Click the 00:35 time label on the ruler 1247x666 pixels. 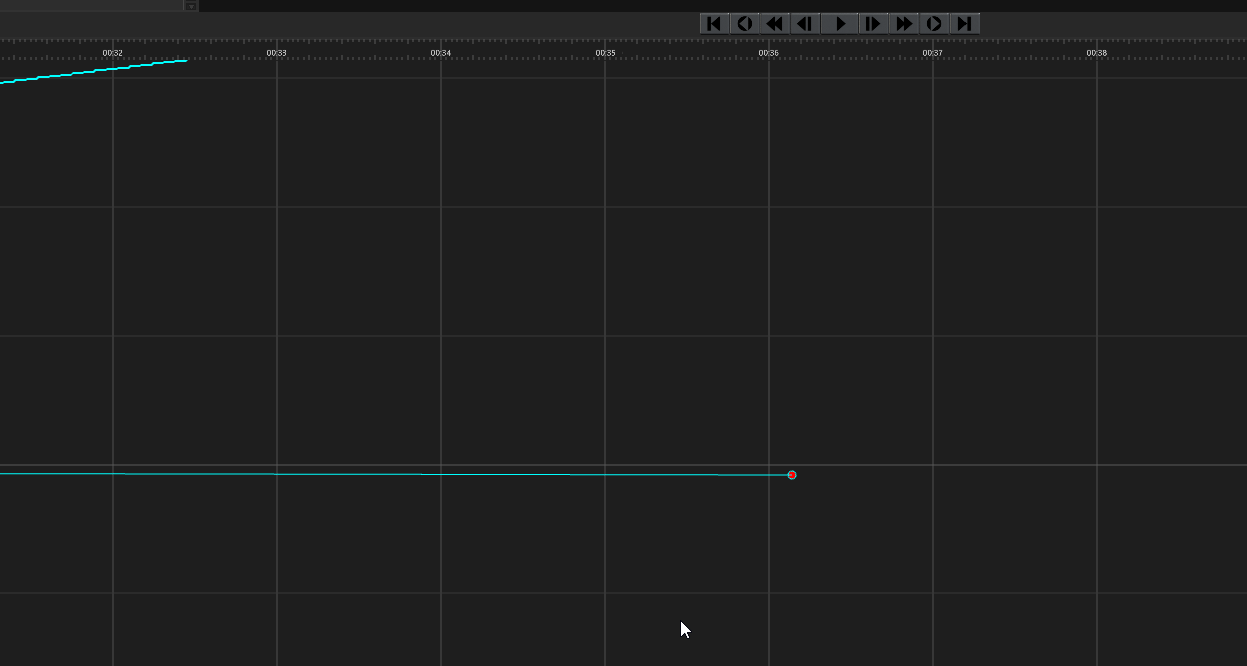(x=605, y=53)
